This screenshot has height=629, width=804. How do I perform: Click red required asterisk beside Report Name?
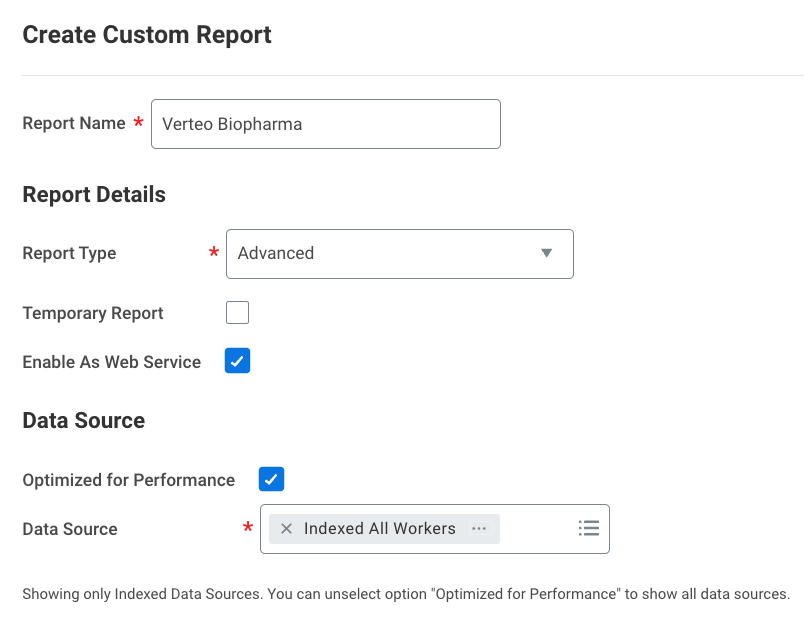point(138,123)
